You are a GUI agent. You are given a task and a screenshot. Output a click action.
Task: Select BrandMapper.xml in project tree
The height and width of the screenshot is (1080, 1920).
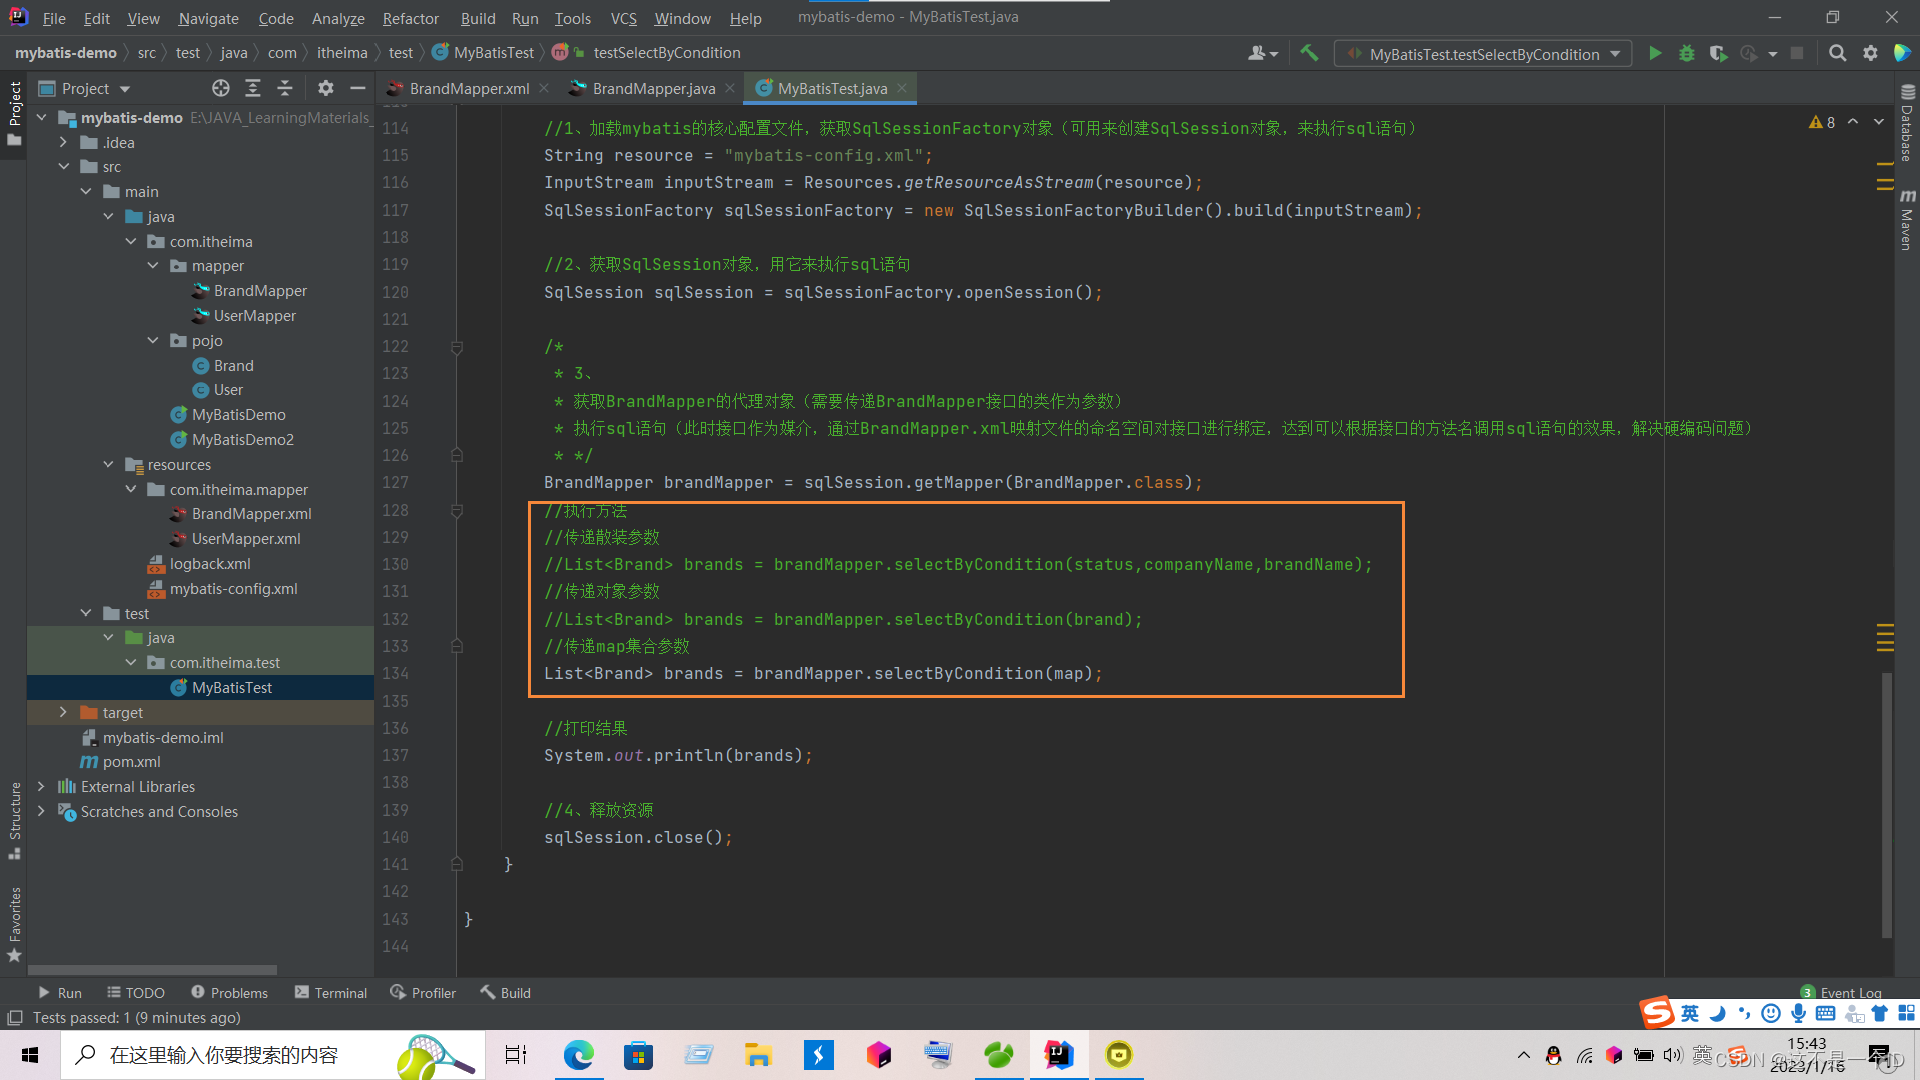click(x=251, y=514)
